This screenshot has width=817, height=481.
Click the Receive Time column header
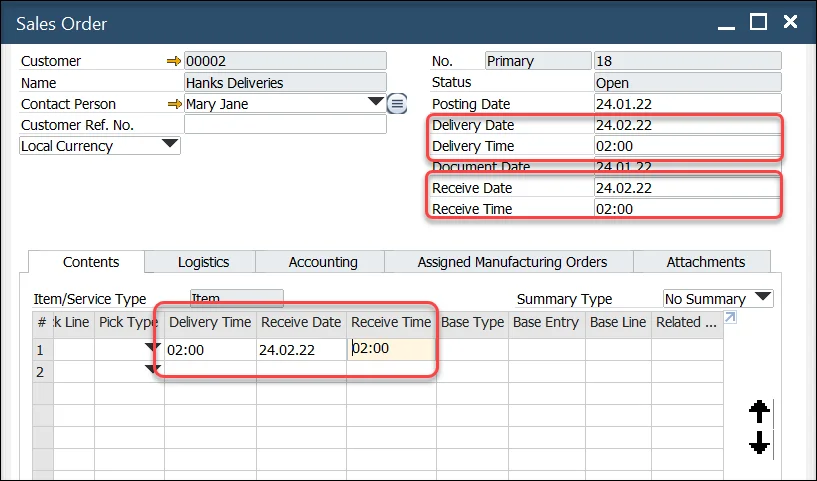391,322
